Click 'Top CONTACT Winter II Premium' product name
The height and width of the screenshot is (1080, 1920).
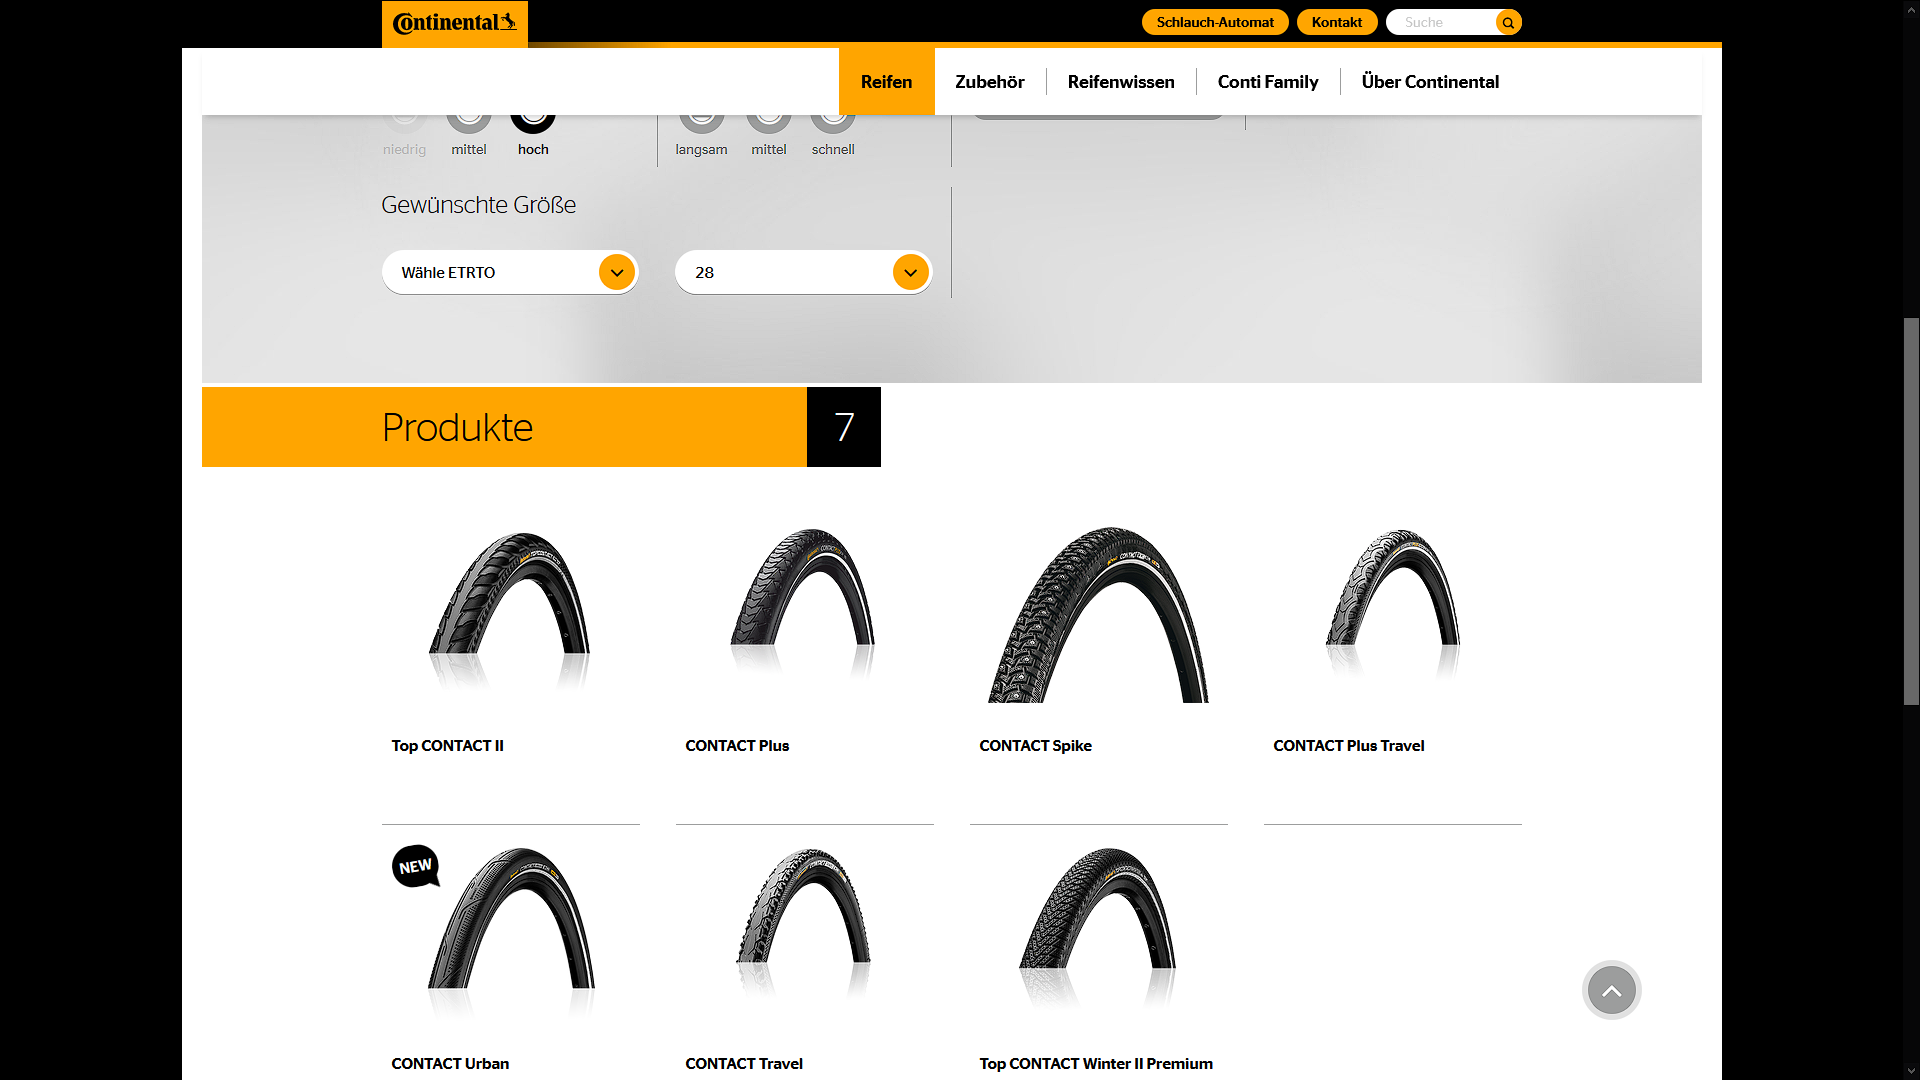tap(1096, 1064)
